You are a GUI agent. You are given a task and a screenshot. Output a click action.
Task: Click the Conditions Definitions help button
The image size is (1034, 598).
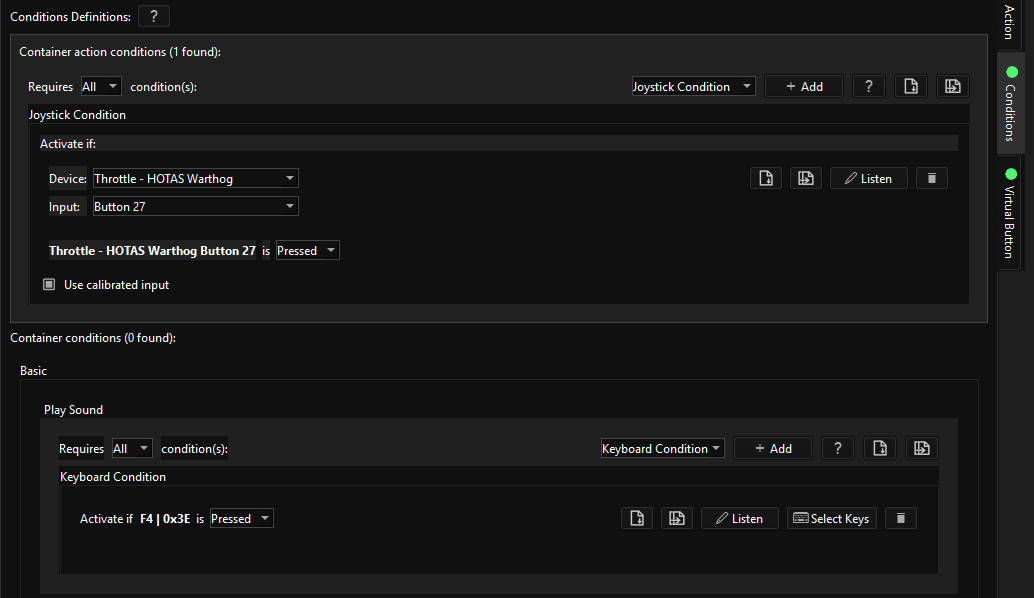pyautogui.click(x=154, y=16)
